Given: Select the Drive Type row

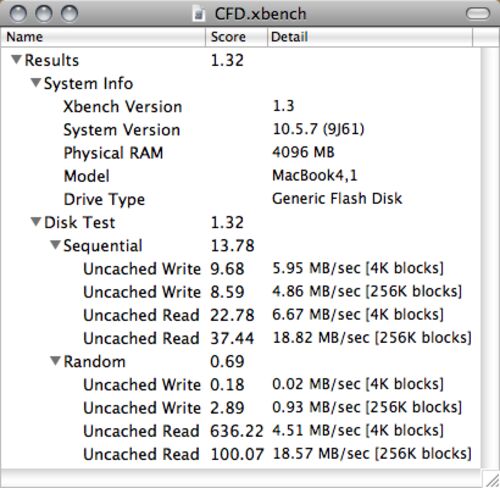Looking at the screenshot, I should (241, 199).
